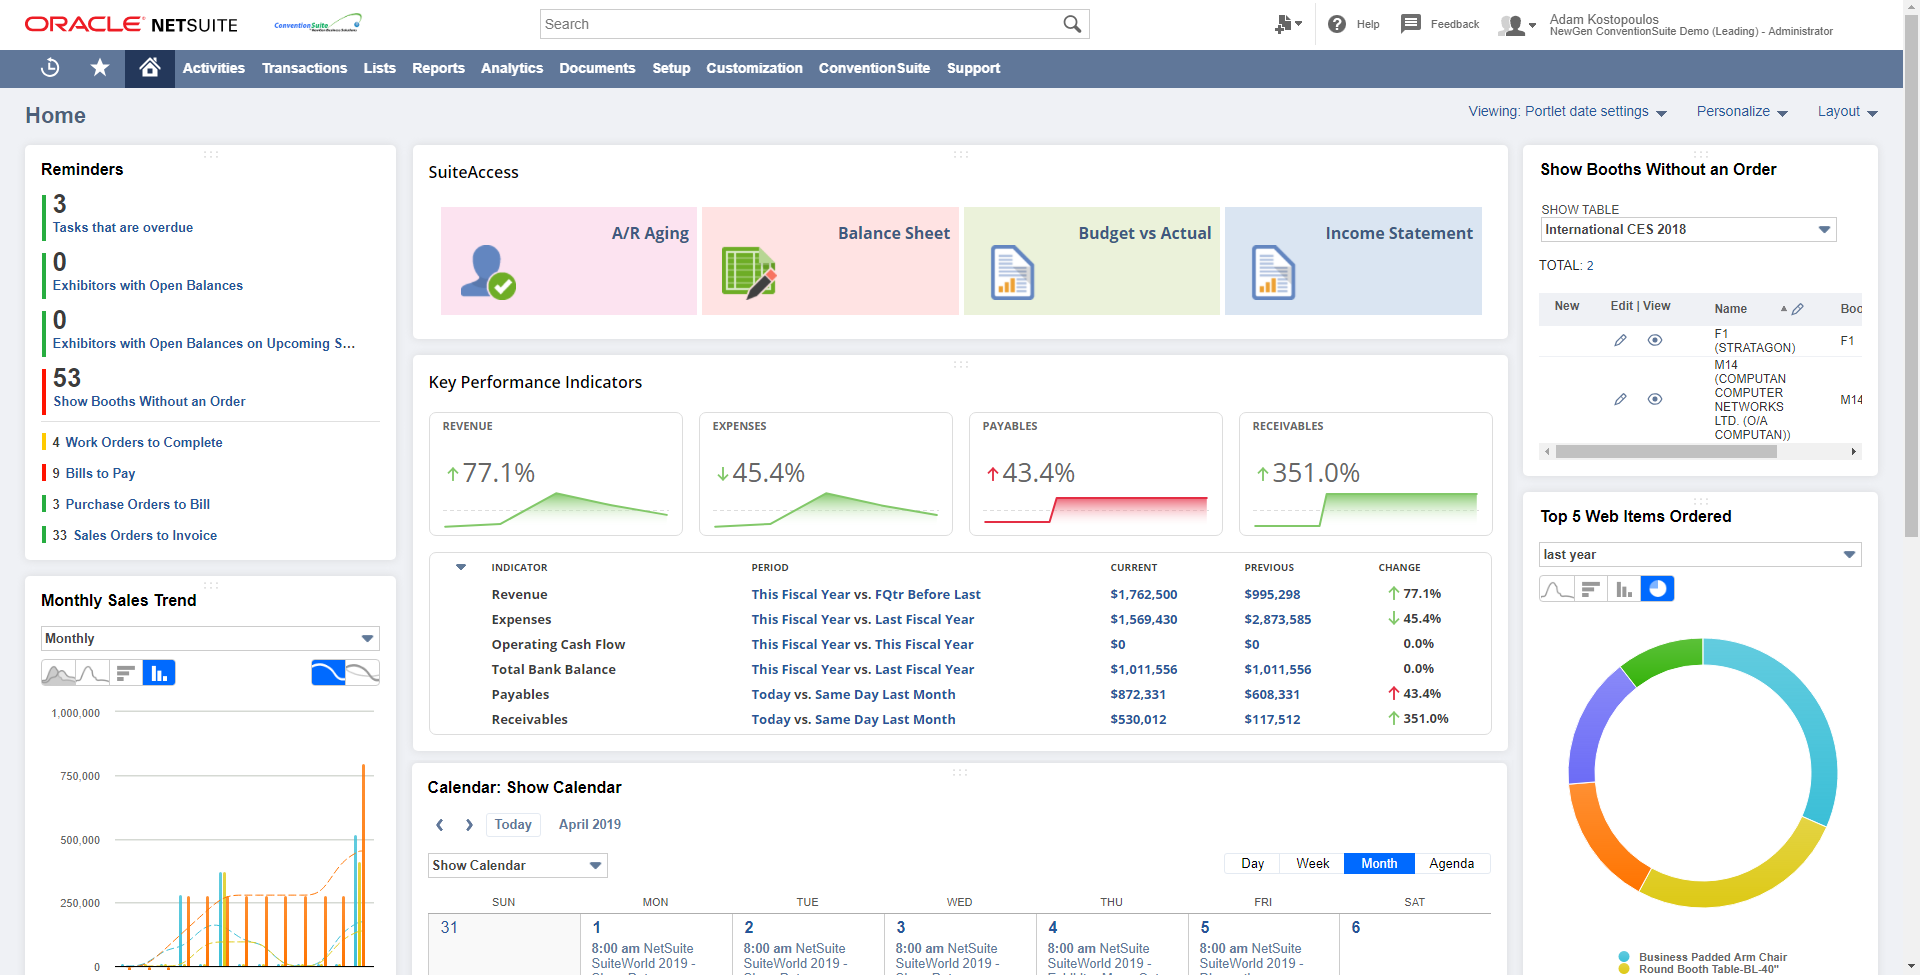Viewport: 1920px width, 975px height.
Task: Open the Feedback speech bubble icon
Action: [x=1411, y=24]
